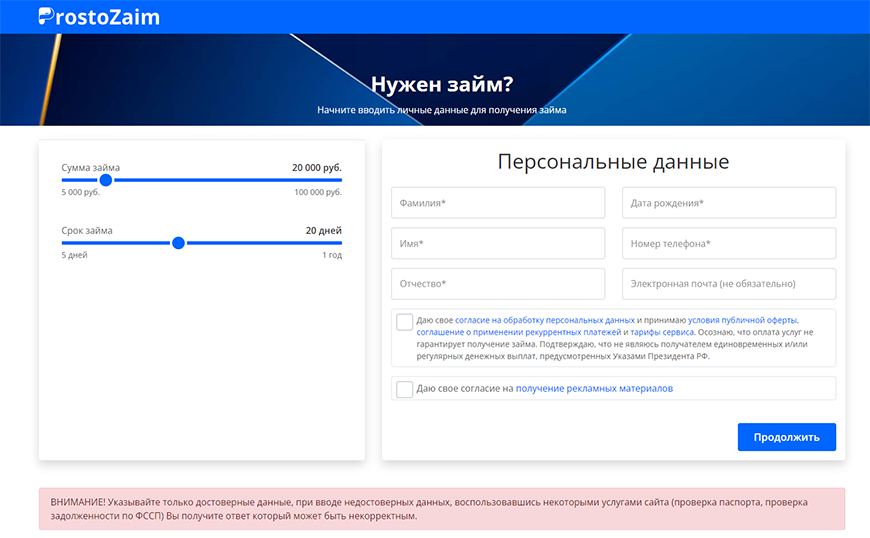Click the loan term slider handle

(x=178, y=243)
